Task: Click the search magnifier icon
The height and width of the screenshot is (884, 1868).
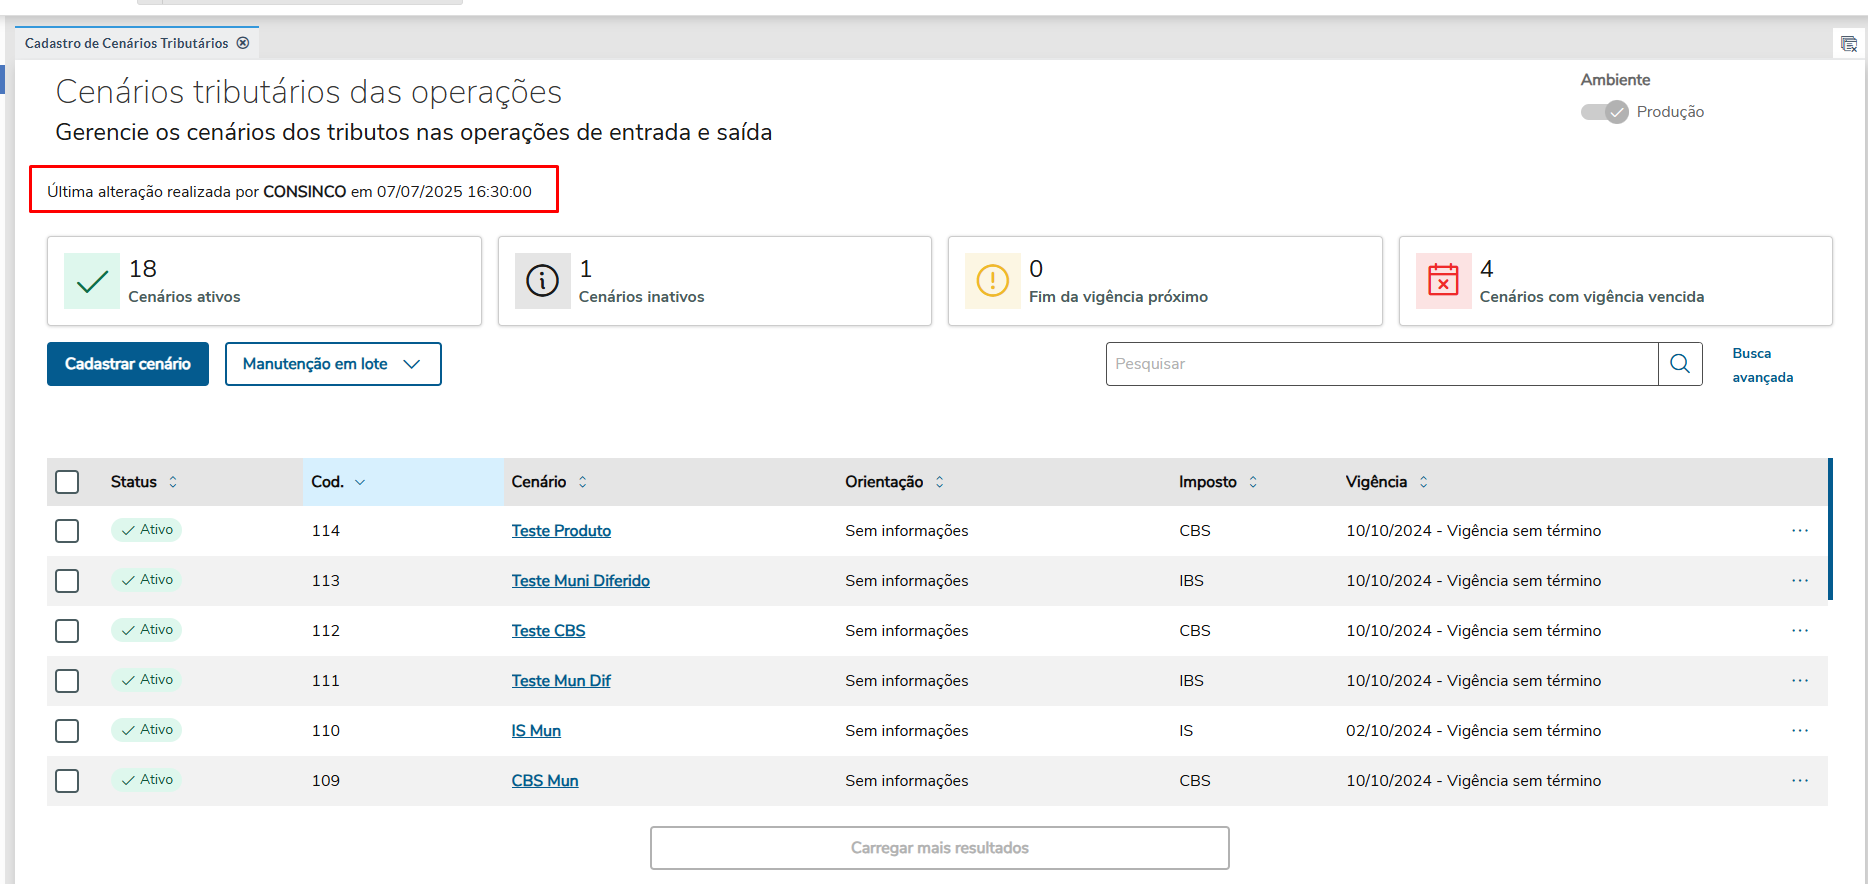Action: coord(1680,364)
